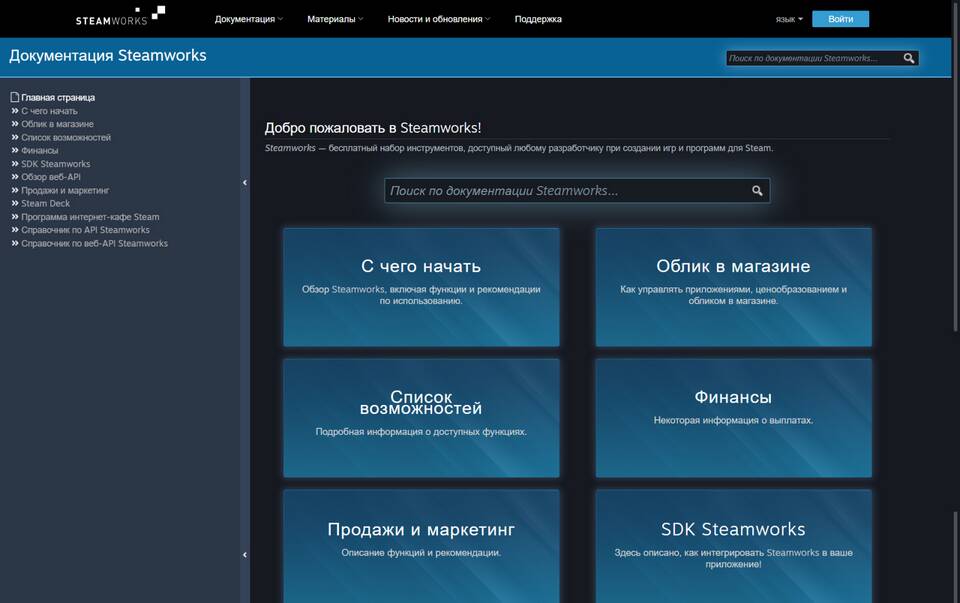Viewport: 960px width, 603px height.
Task: Expand the chevron next to Финансы in sidebar
Action: [x=15, y=150]
